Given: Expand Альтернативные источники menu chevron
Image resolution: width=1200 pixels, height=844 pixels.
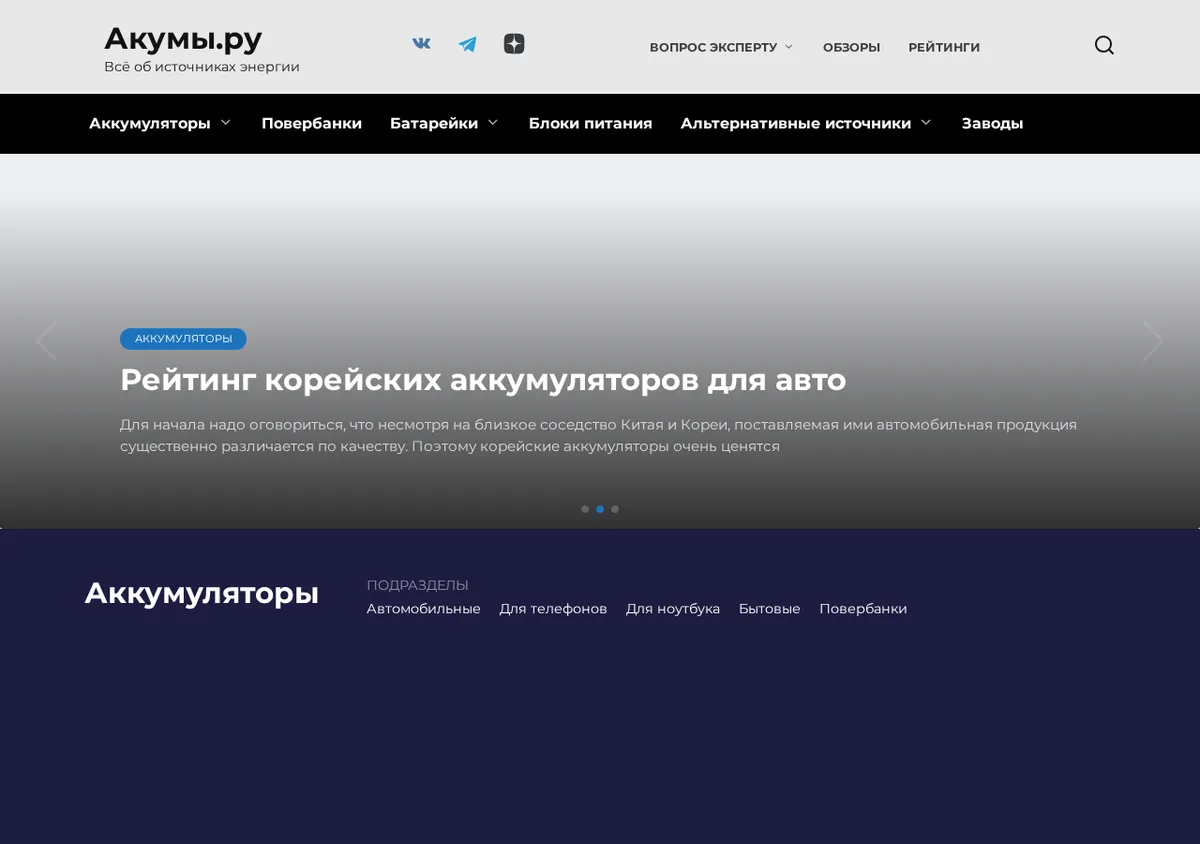Looking at the screenshot, I should (x=926, y=123).
